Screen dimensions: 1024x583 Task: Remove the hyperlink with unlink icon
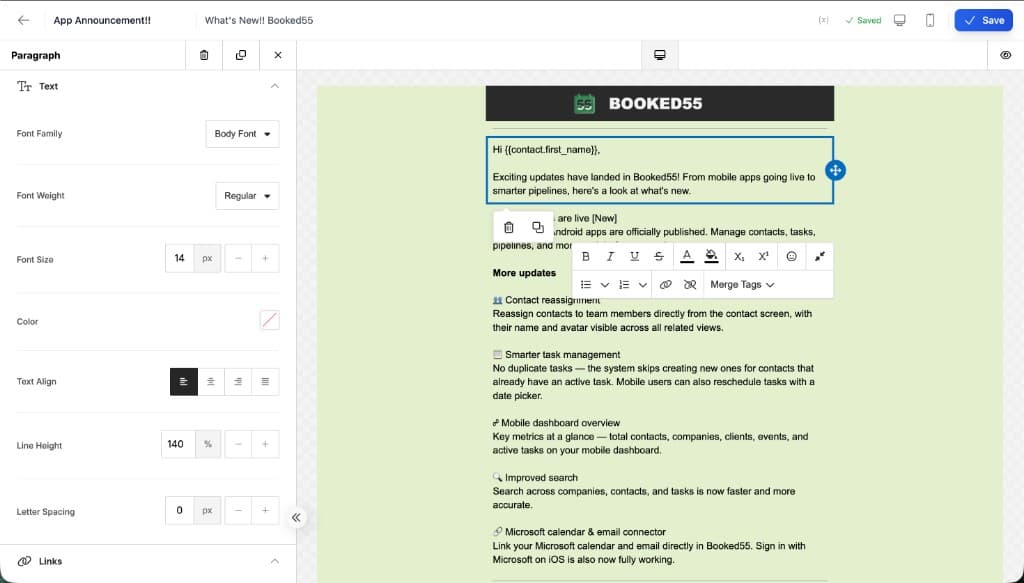pyautogui.click(x=690, y=285)
